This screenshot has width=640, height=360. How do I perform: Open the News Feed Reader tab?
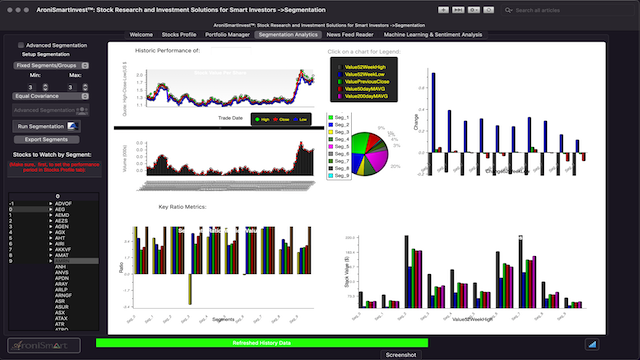point(350,35)
